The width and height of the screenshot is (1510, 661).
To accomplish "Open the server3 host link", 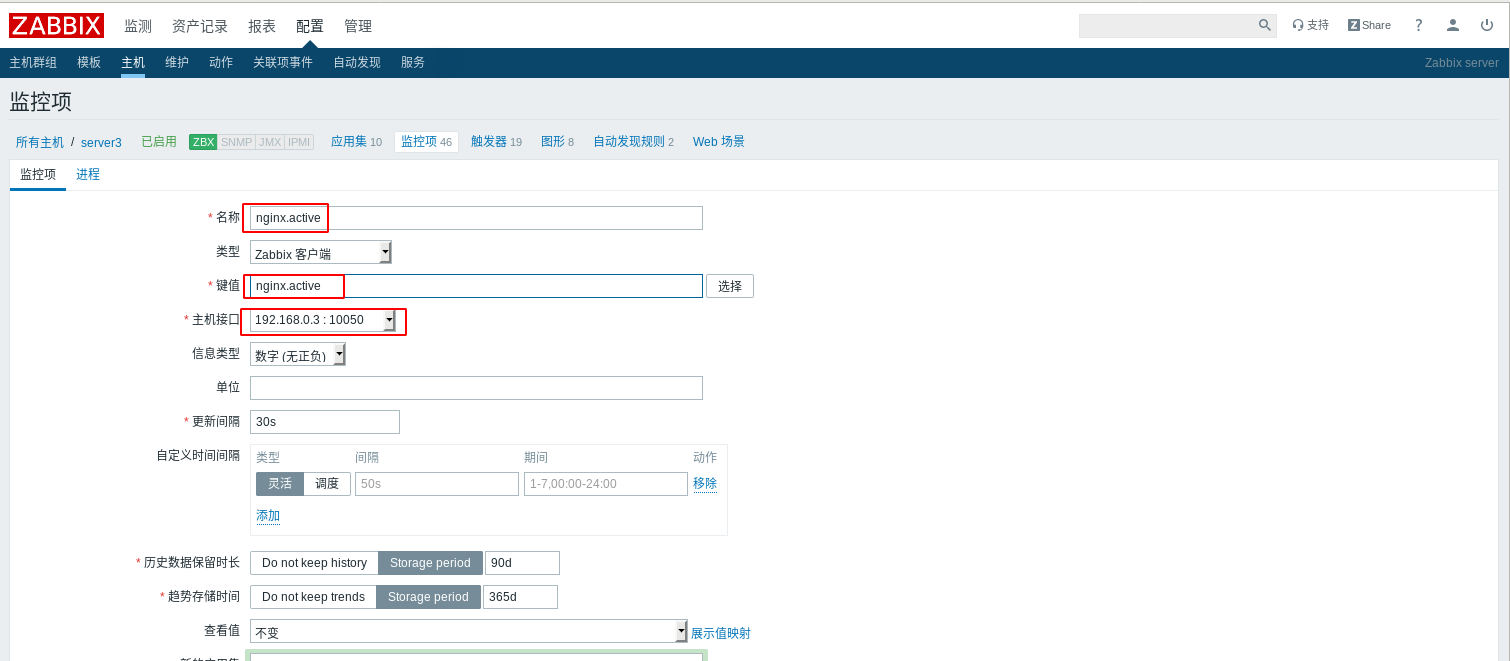I will (101, 143).
